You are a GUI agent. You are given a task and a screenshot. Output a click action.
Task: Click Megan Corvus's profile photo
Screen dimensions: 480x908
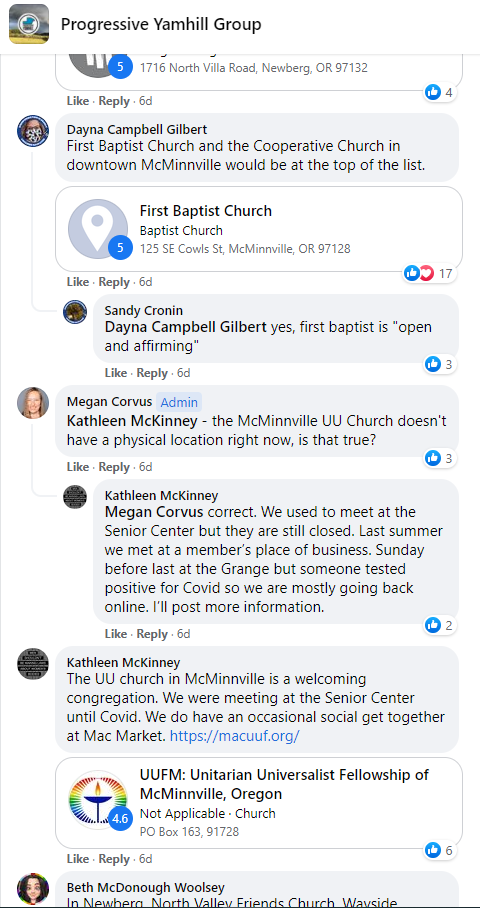pos(33,402)
